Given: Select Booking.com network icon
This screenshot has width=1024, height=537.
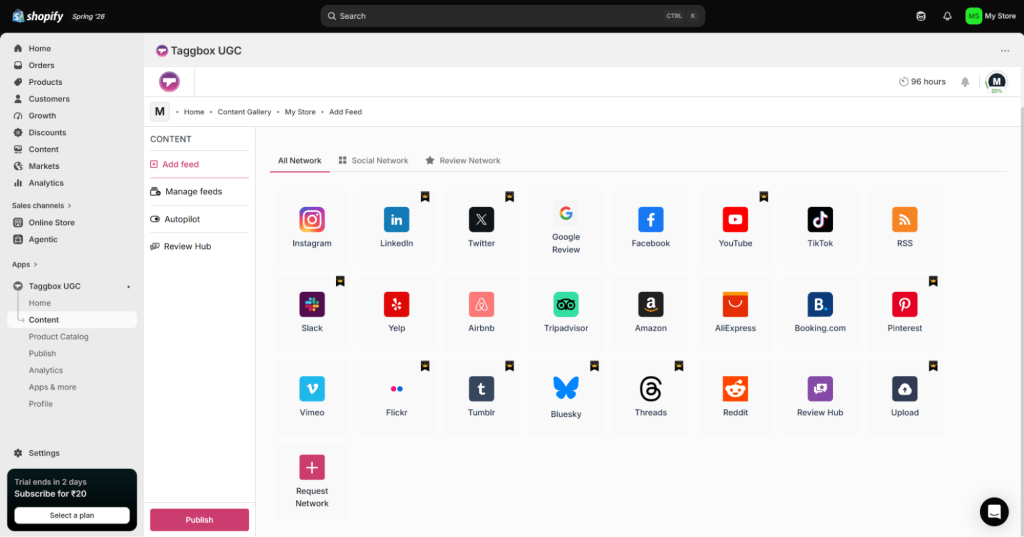Looking at the screenshot, I should pyautogui.click(x=820, y=304).
